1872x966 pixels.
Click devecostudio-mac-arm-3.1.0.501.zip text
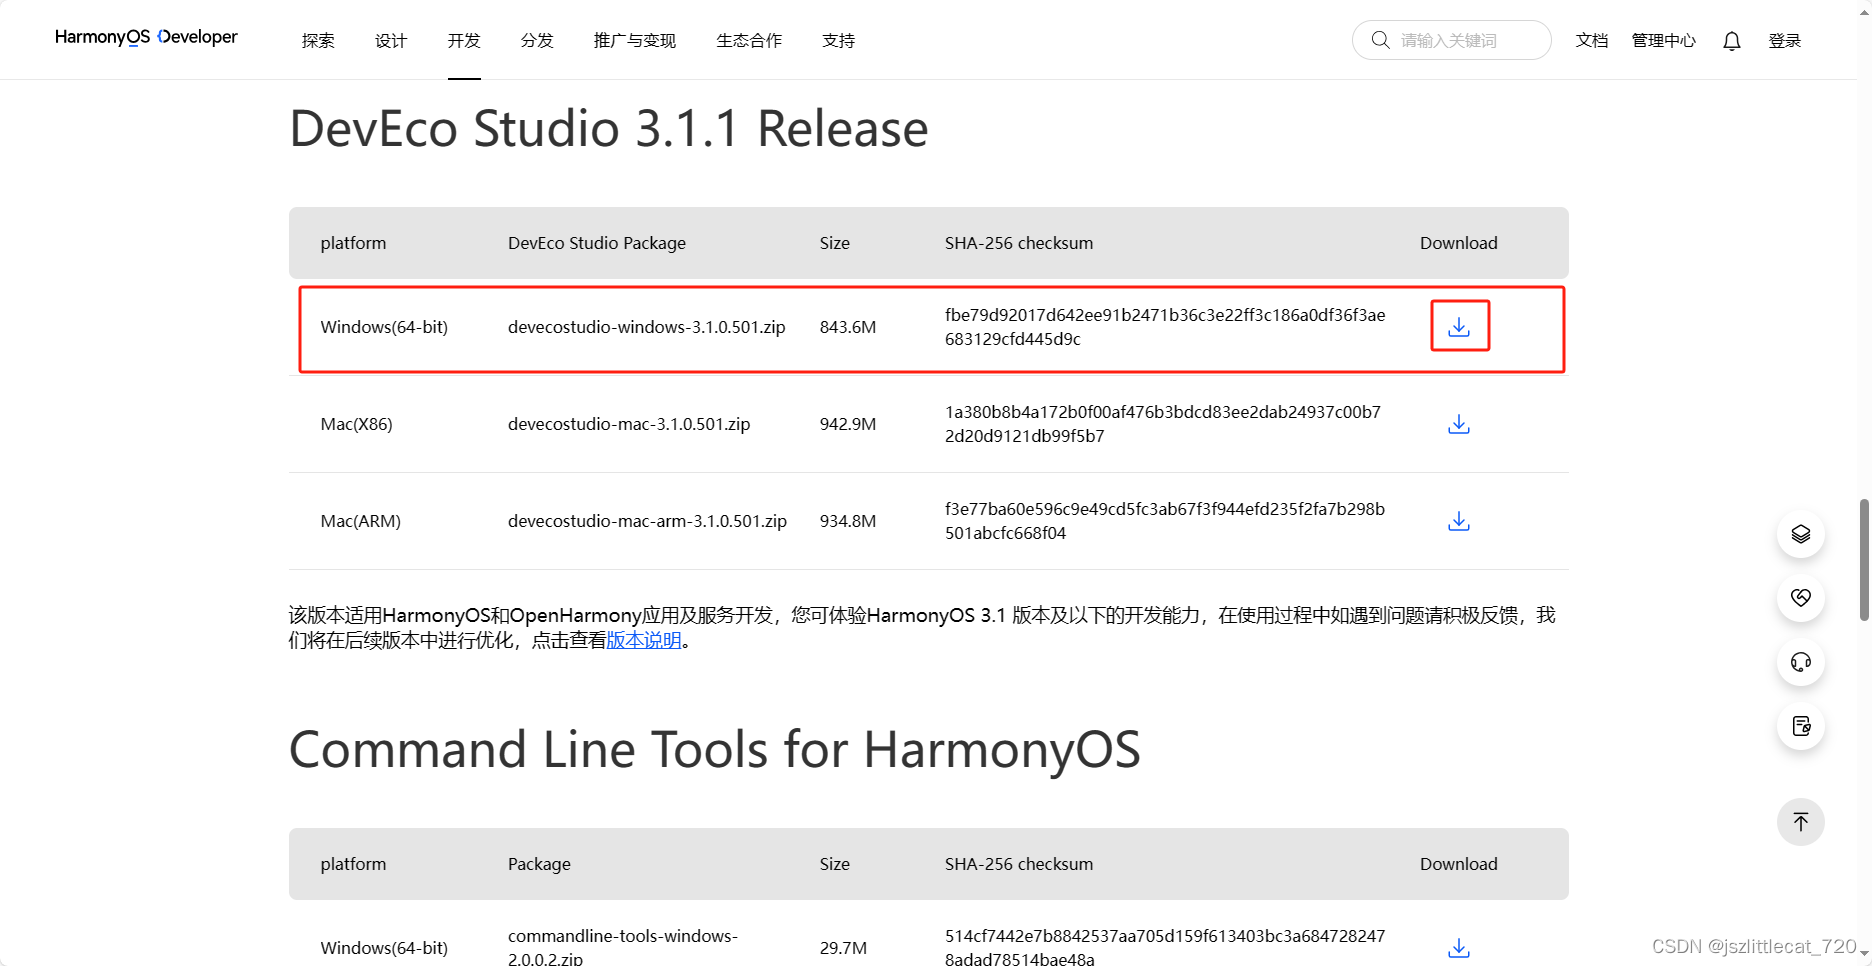(x=647, y=521)
